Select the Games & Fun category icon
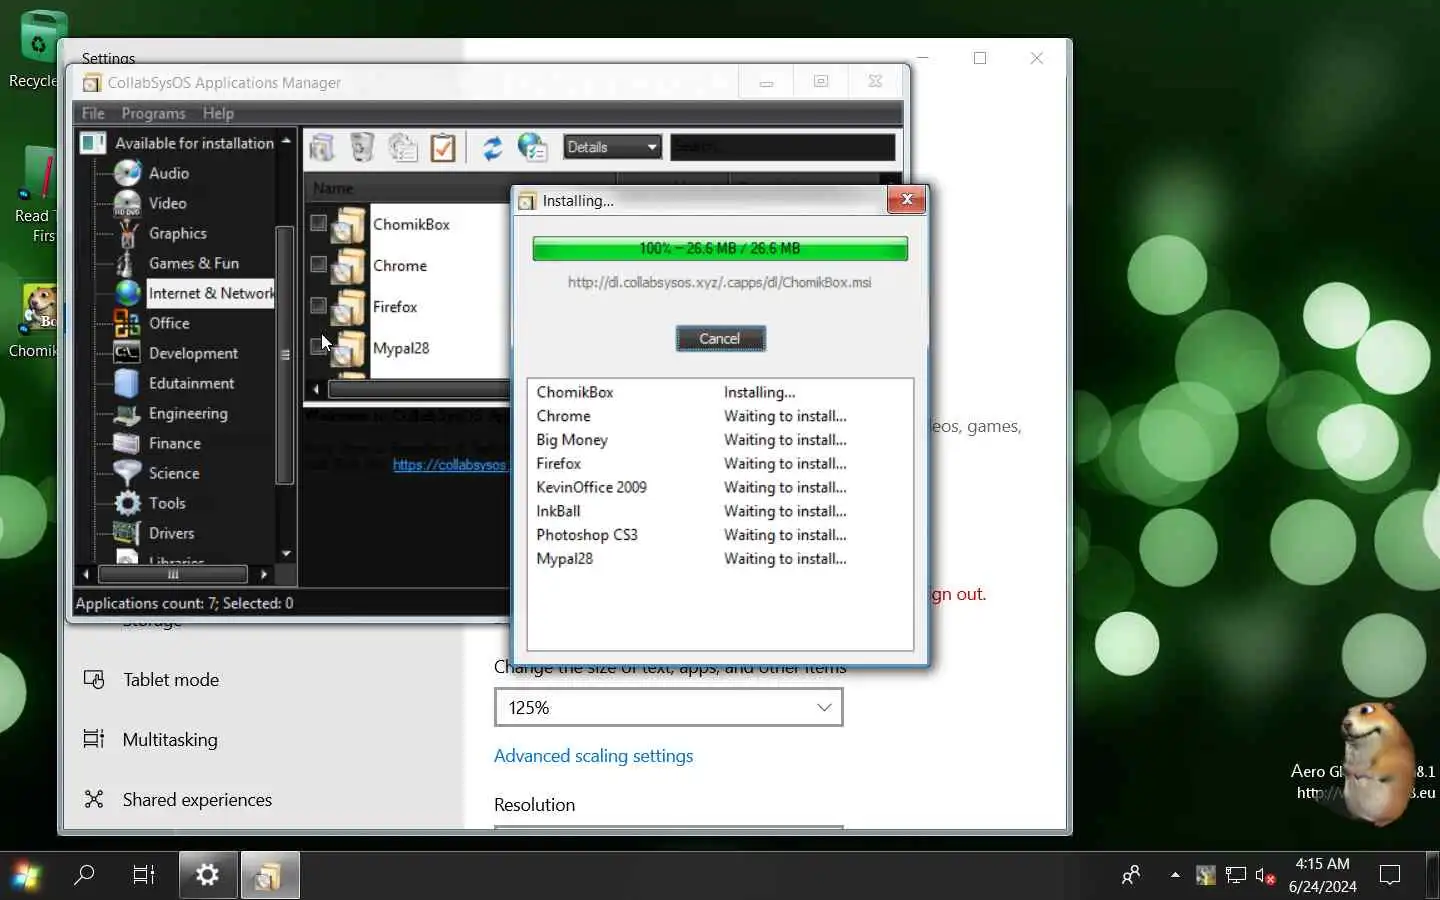Screen dimensions: 1440x900 tap(127, 263)
